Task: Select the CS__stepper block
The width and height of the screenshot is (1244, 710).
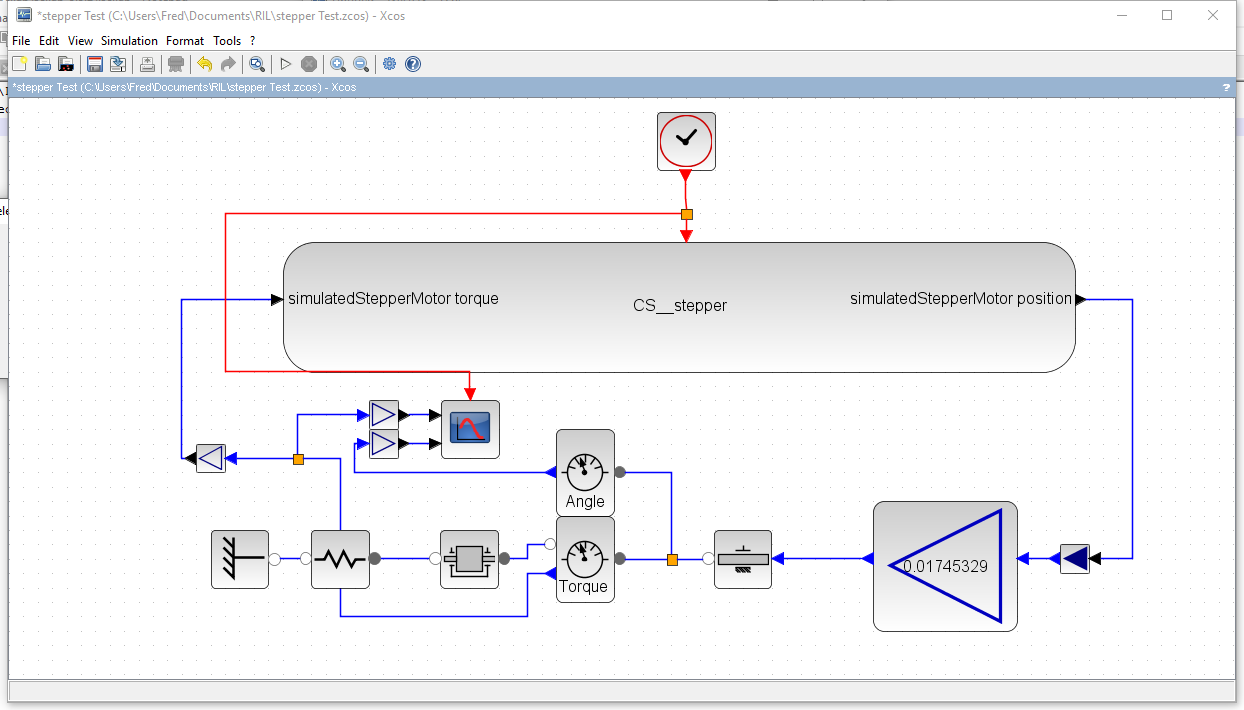Action: click(x=679, y=307)
